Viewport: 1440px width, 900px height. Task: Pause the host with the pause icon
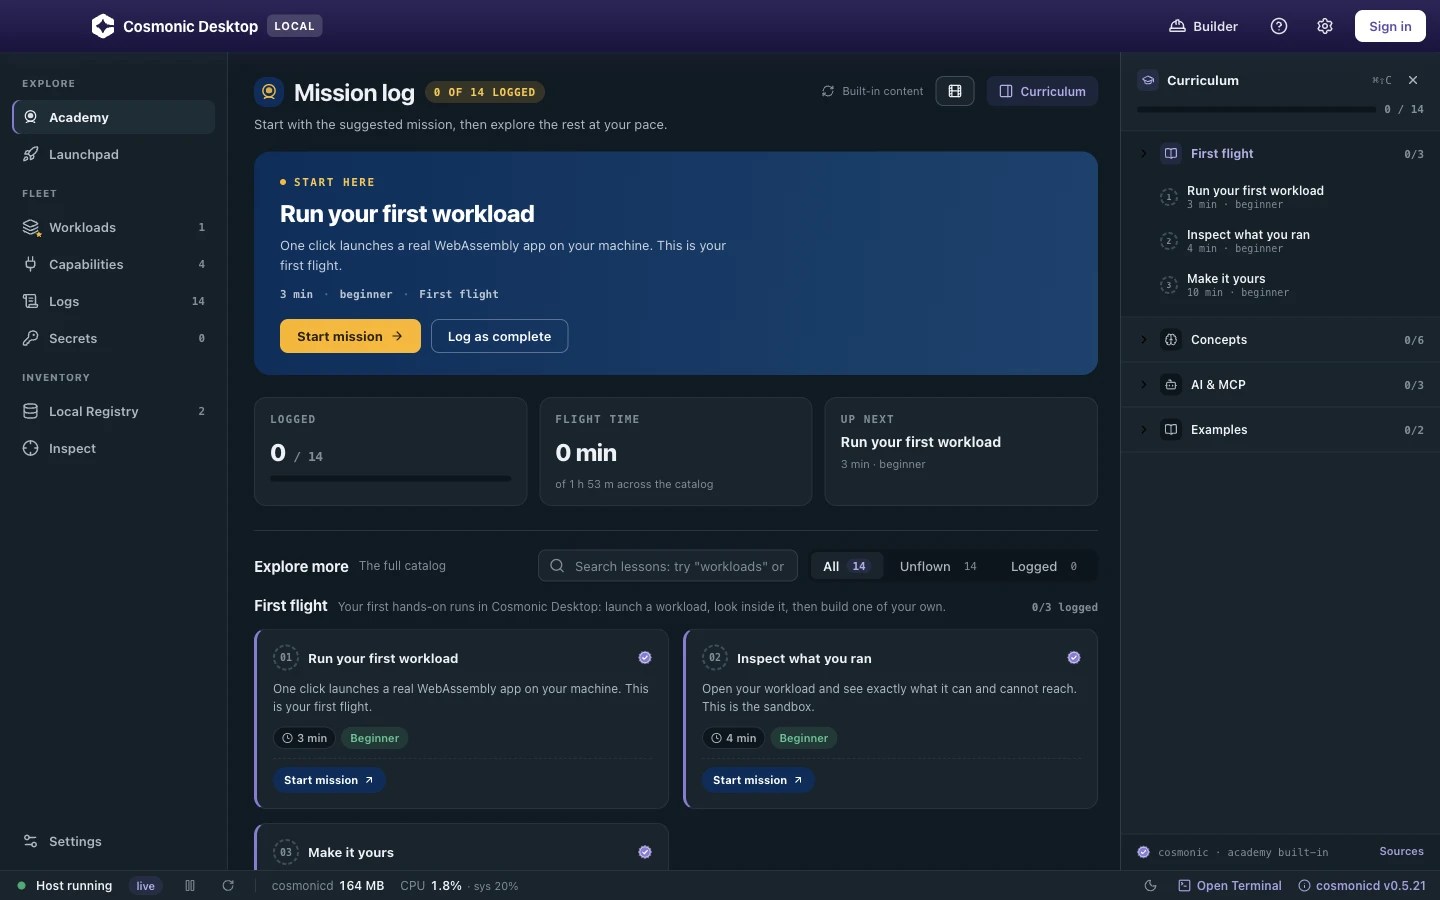click(190, 886)
